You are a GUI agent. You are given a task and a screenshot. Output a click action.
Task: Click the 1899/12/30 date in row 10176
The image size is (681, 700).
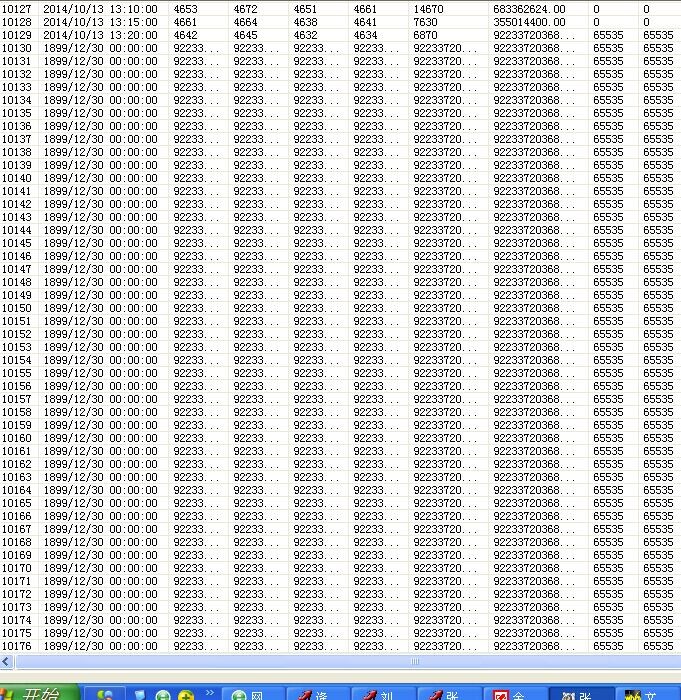tap(100, 646)
